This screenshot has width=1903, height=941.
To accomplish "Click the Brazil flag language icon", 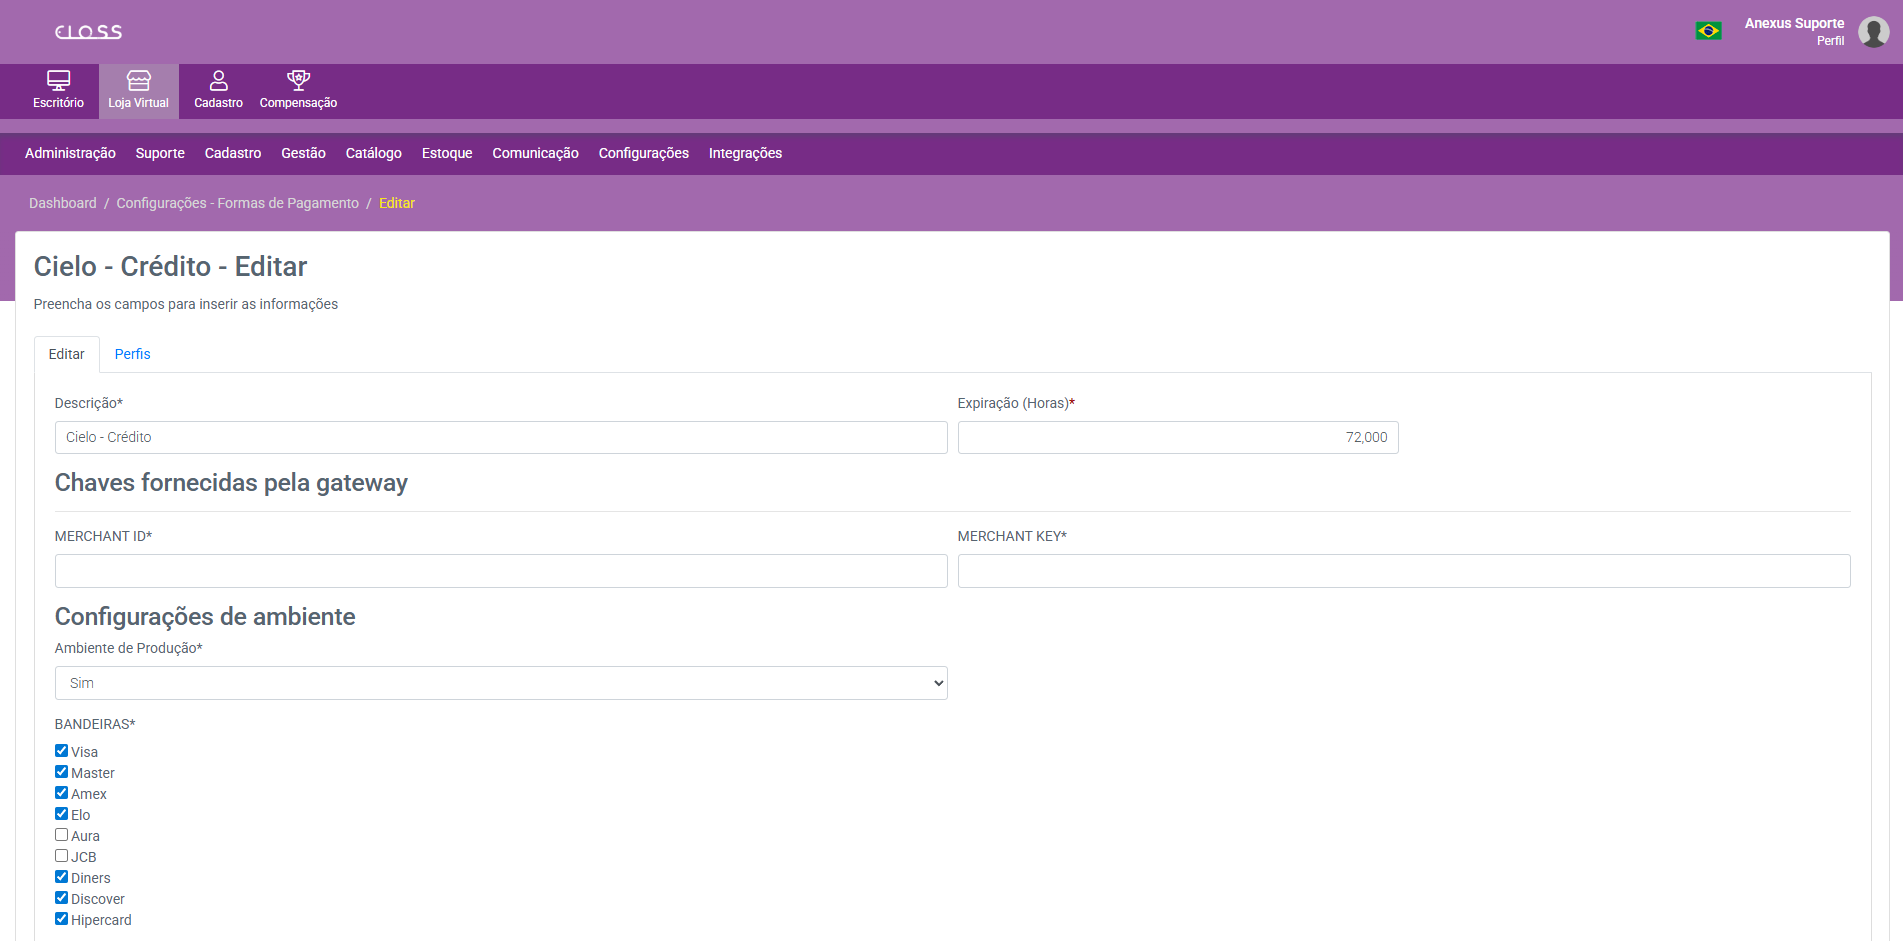I will (x=1708, y=31).
